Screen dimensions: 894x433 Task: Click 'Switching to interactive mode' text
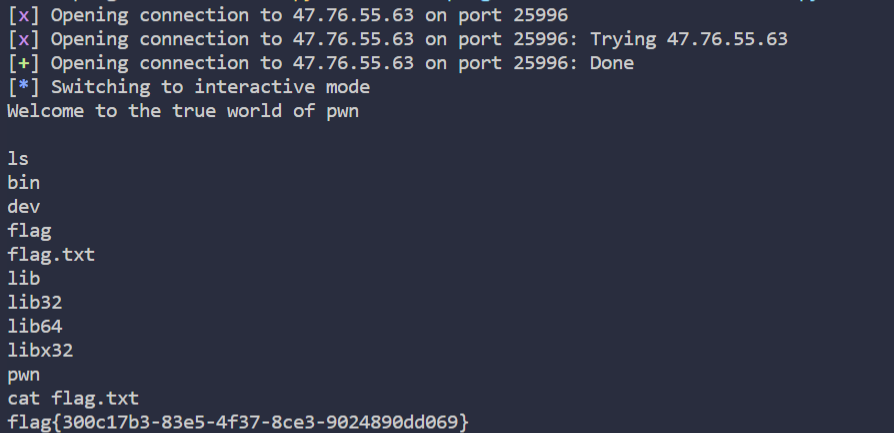coord(210,87)
